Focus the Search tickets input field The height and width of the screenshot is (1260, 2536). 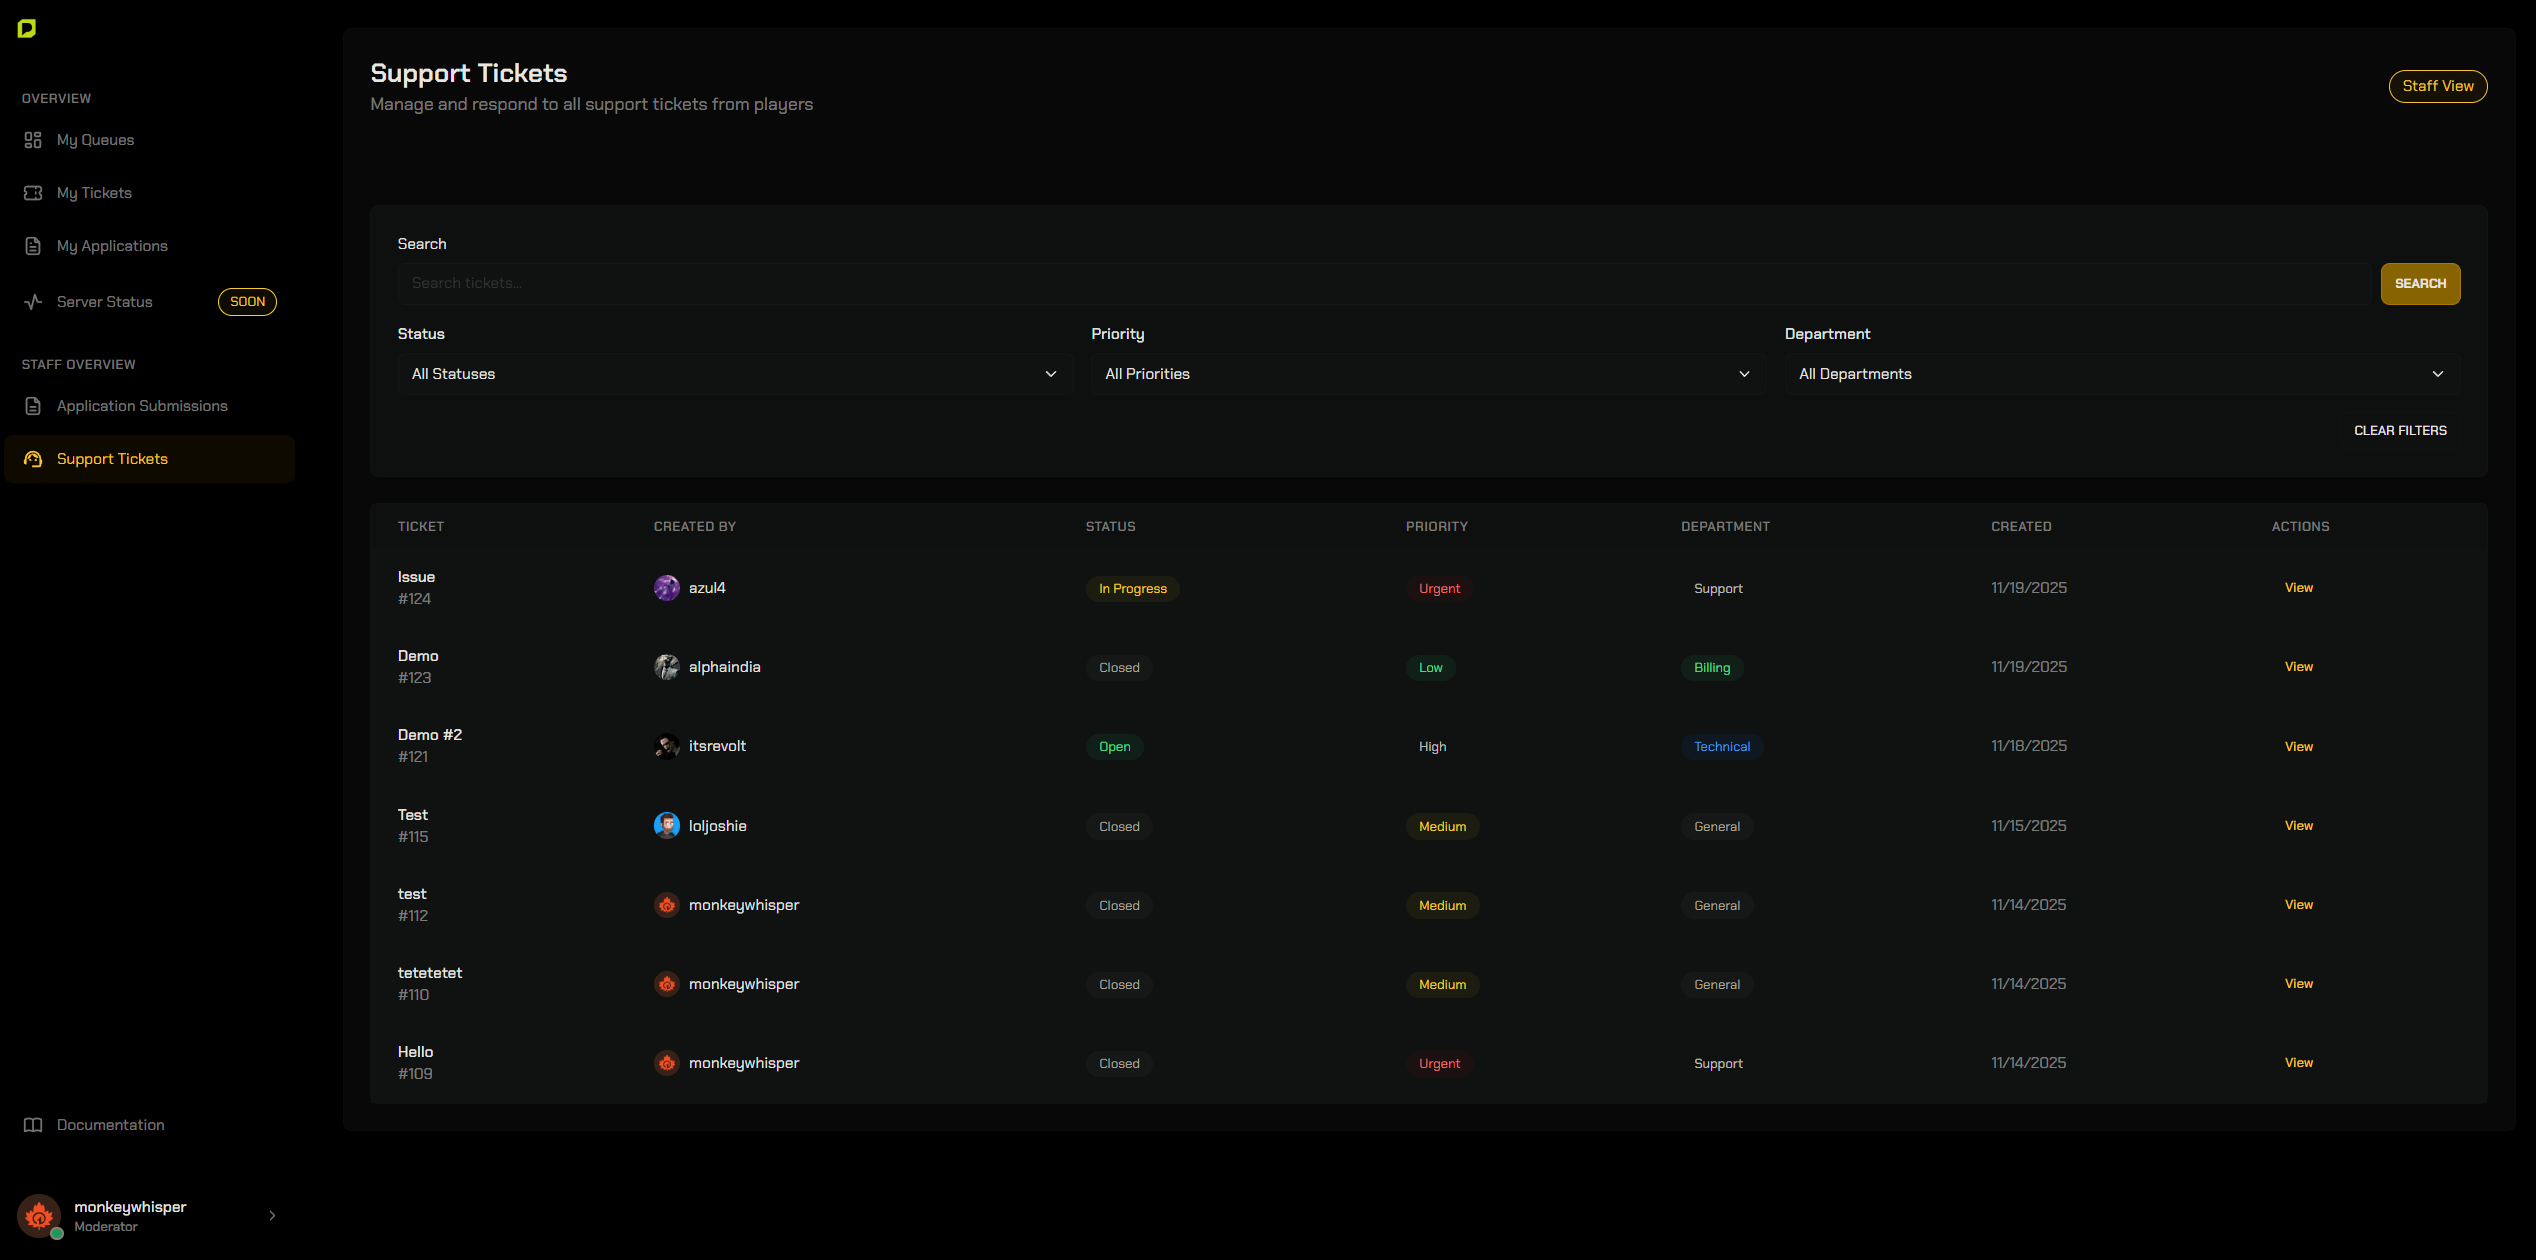1383,284
